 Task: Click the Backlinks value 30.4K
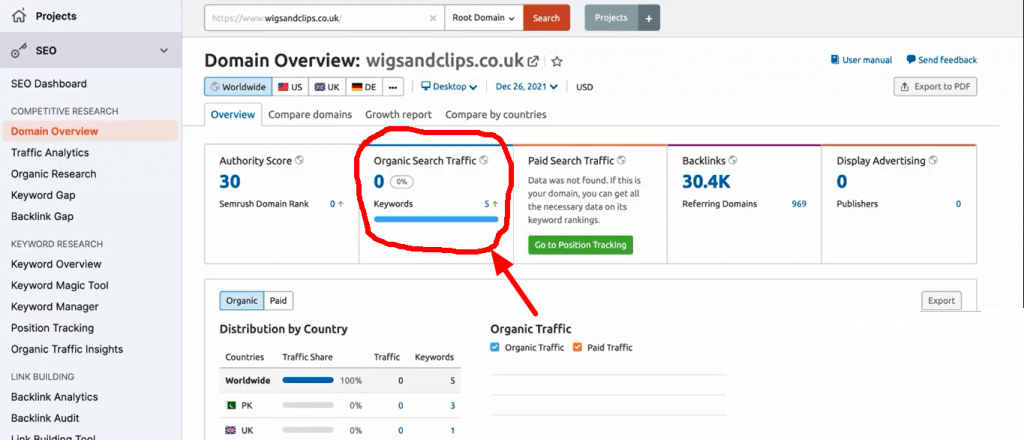click(707, 181)
